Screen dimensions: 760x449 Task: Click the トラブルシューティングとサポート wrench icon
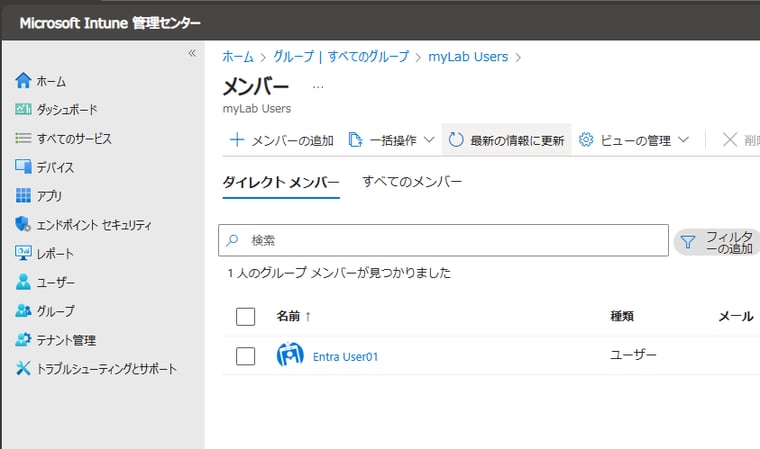(23, 368)
